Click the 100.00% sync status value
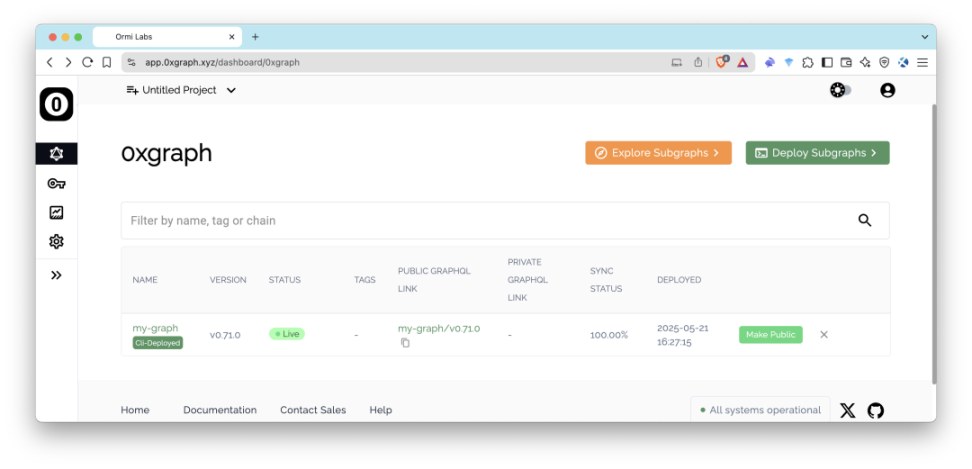The image size is (972, 469). coord(609,335)
